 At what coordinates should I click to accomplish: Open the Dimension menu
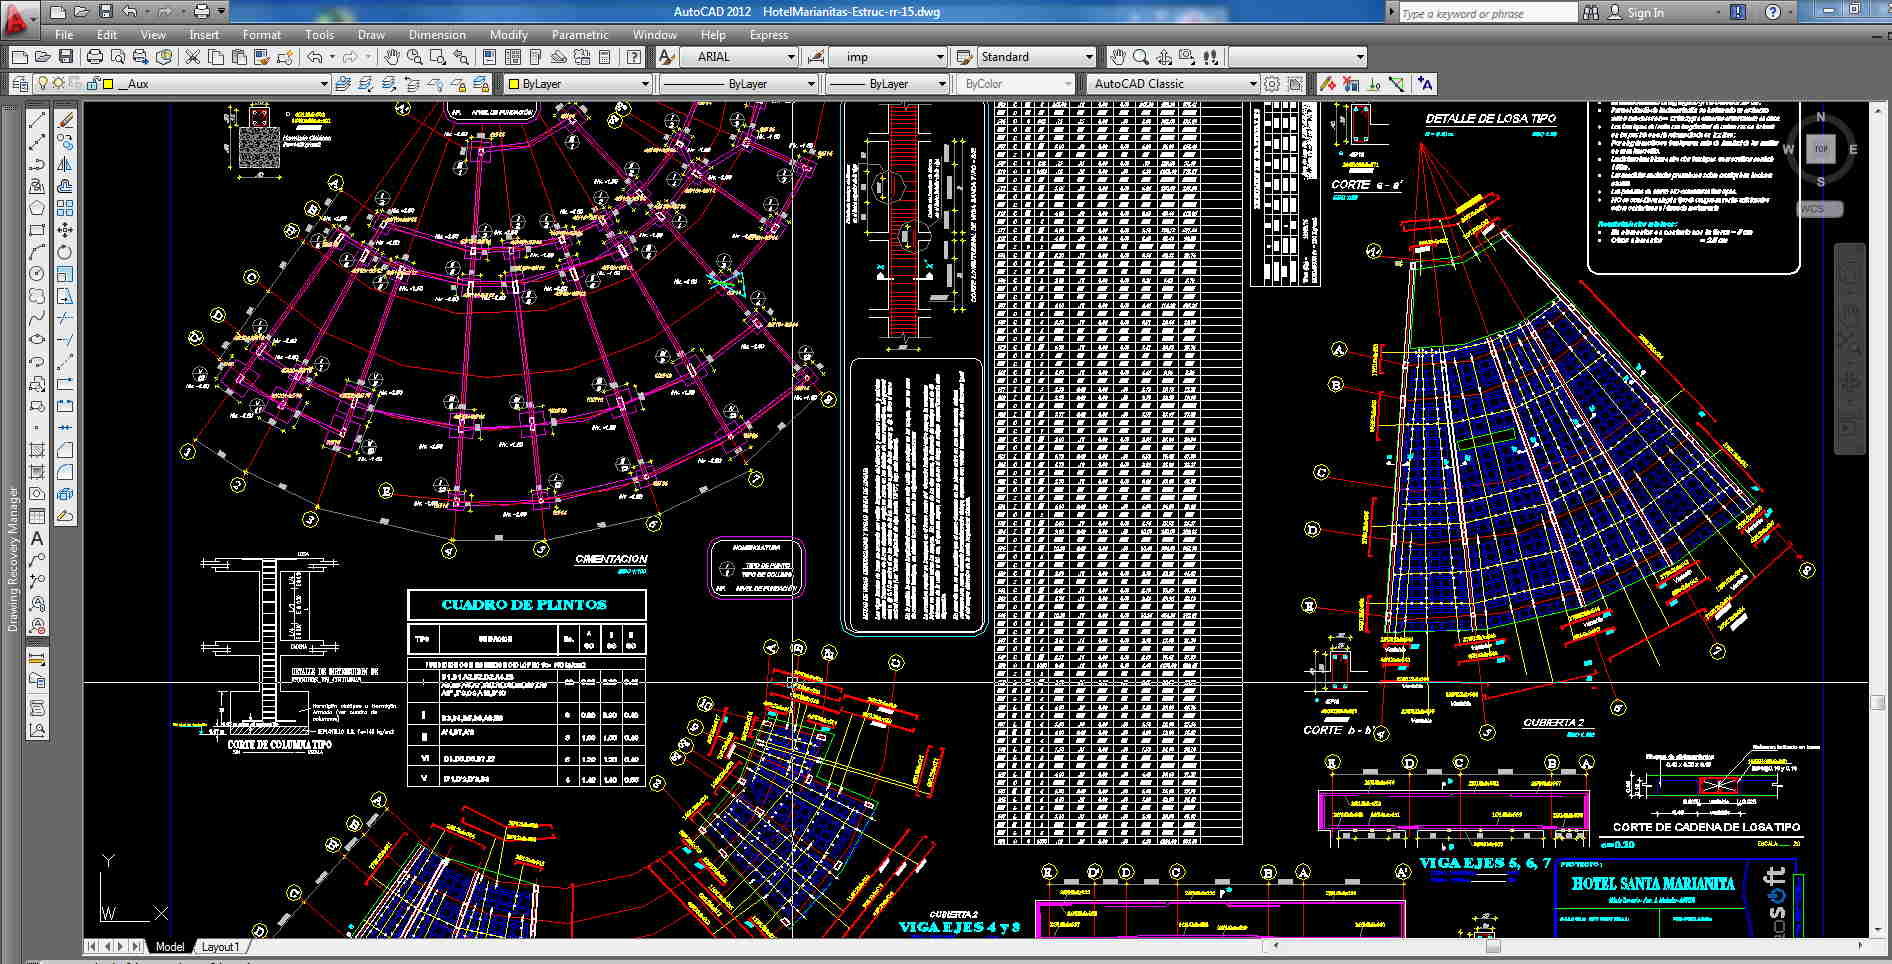[x=437, y=35]
